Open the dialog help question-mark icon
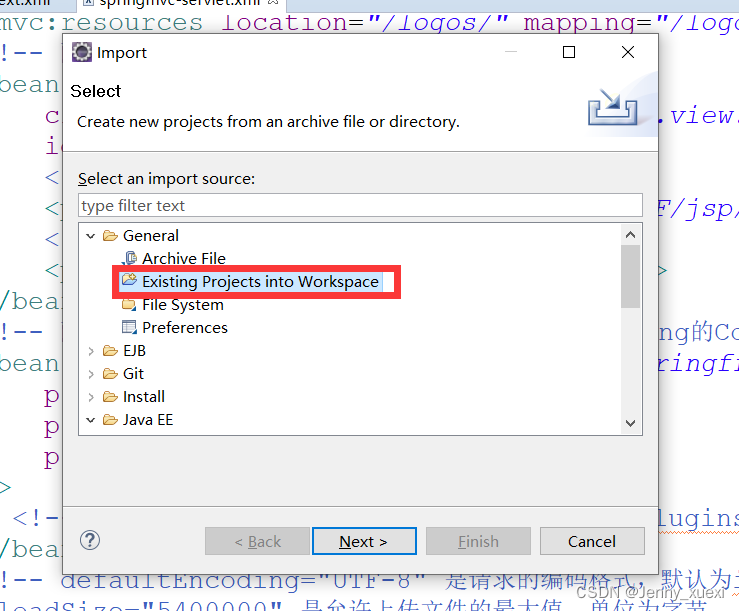This screenshot has height=611, width=739. [90, 540]
